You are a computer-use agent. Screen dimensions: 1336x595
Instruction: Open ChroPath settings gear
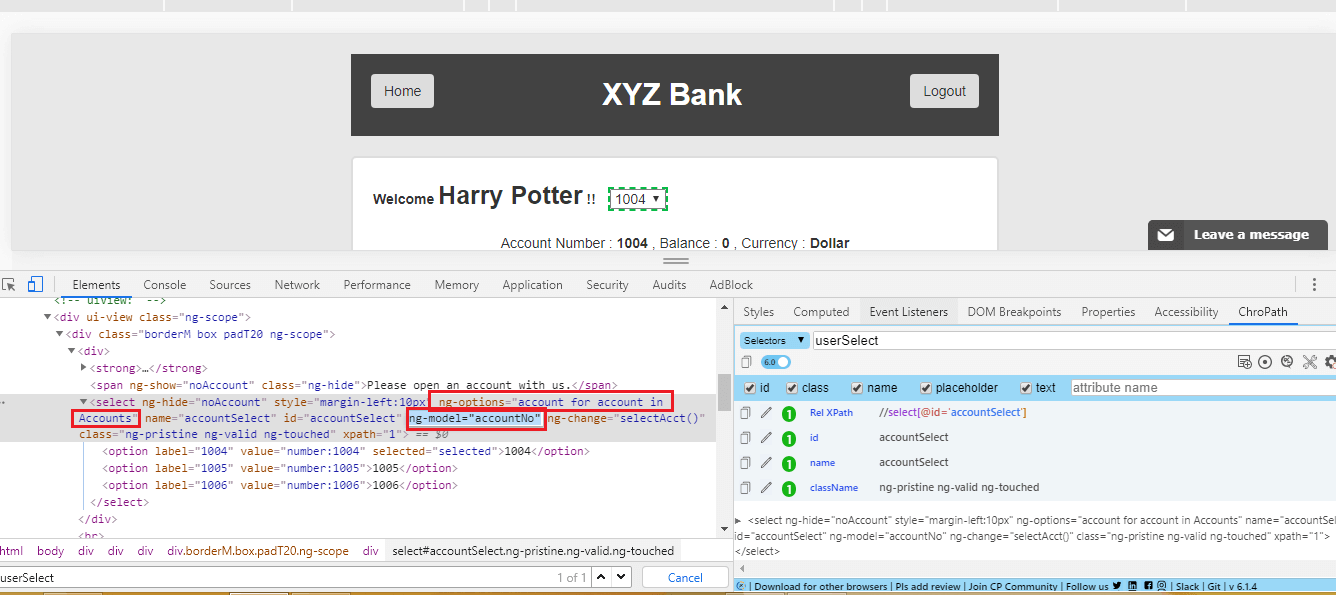click(x=1330, y=362)
